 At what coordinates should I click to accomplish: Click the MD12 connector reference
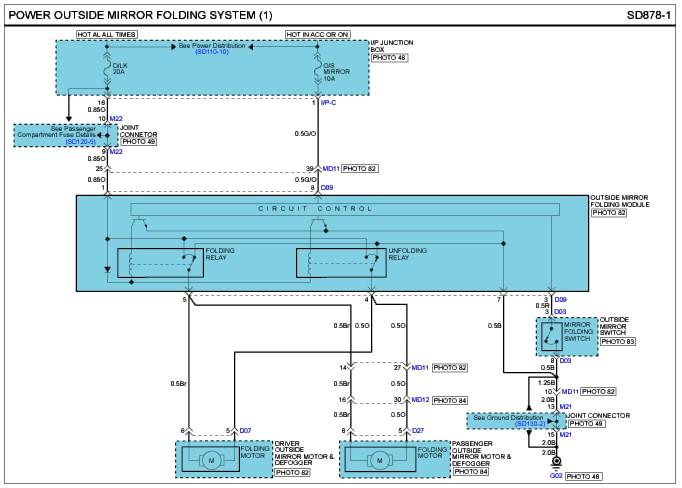coord(420,400)
